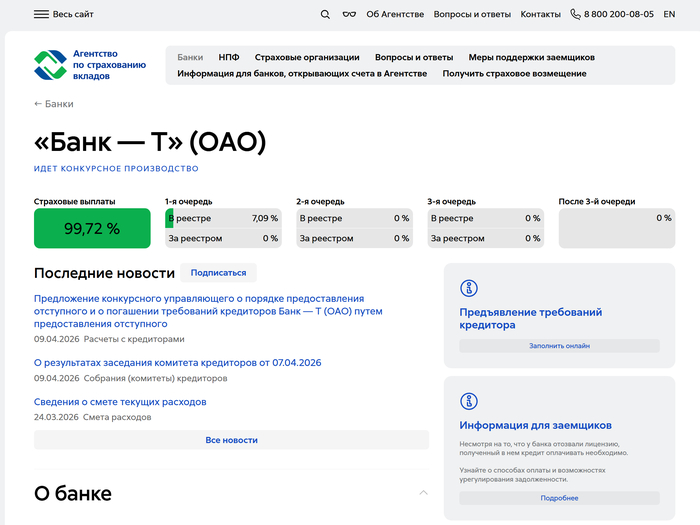
Task: Open the hamburger menu icon beside 'Весь сайт'
Action: 41,14
